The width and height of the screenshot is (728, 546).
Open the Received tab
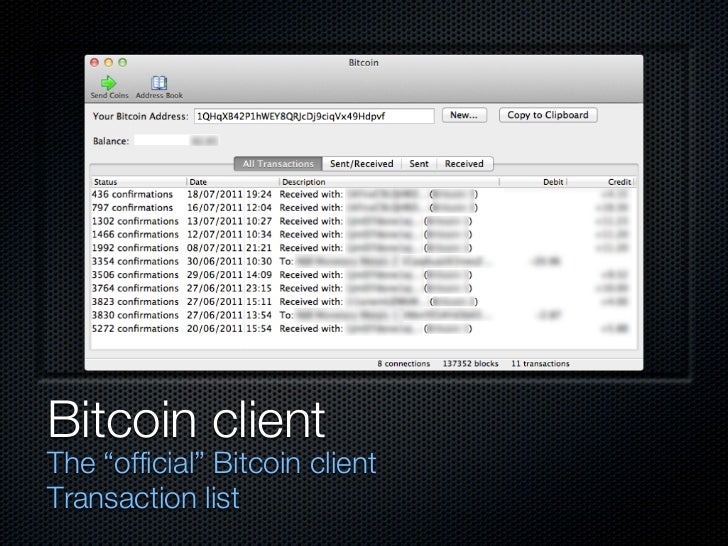click(464, 164)
